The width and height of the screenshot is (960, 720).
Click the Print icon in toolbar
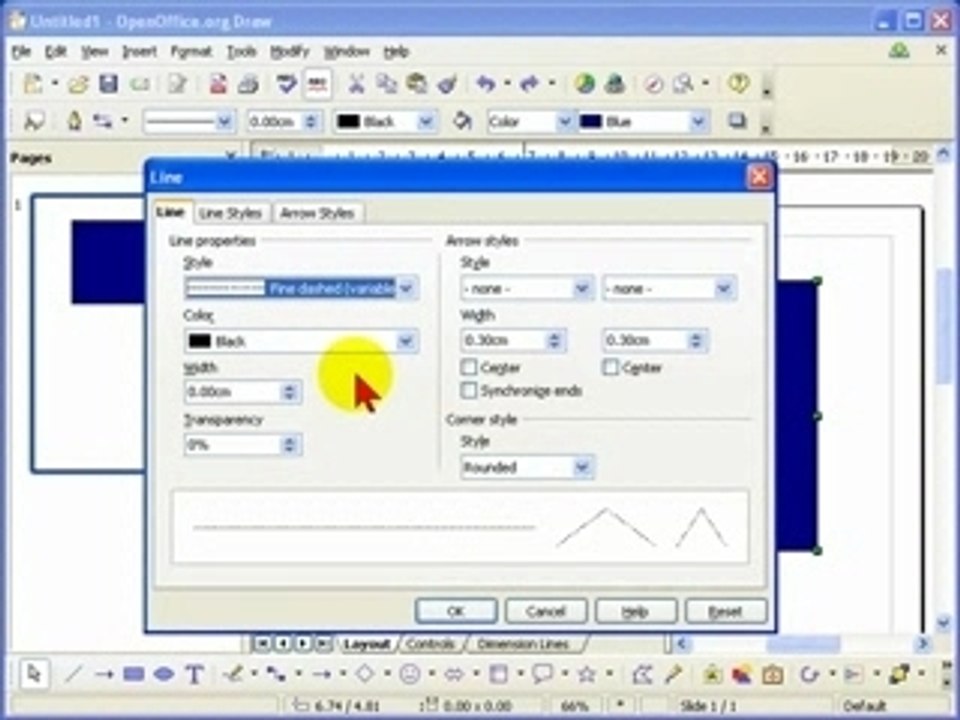(x=248, y=83)
